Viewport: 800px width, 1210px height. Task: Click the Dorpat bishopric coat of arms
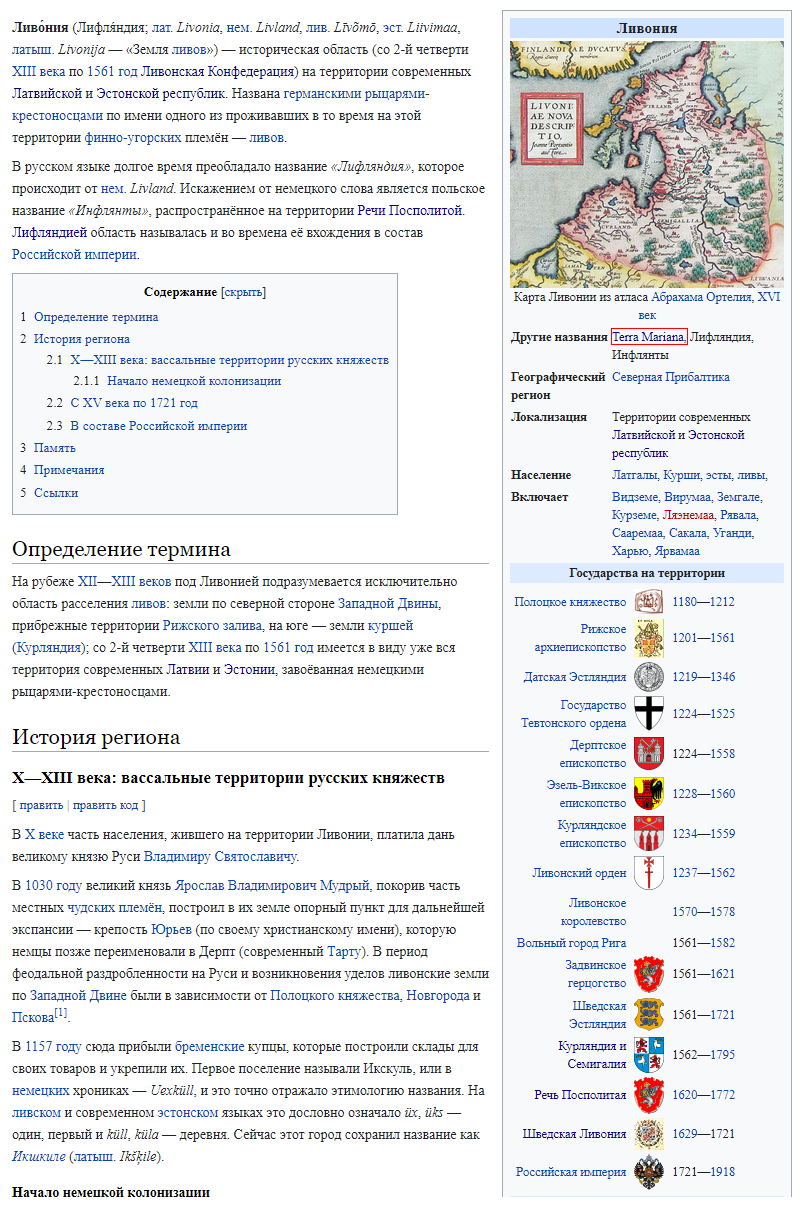(649, 753)
